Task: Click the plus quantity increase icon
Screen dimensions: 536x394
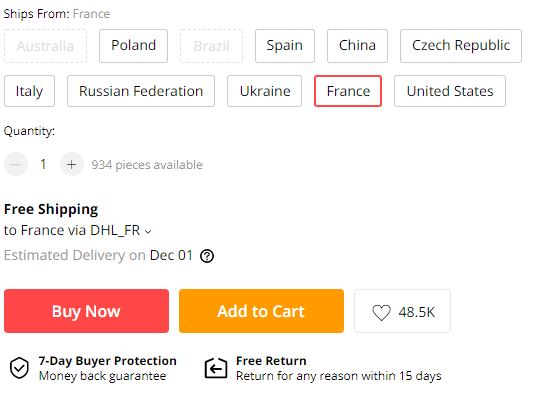Action: pyautogui.click(x=71, y=164)
